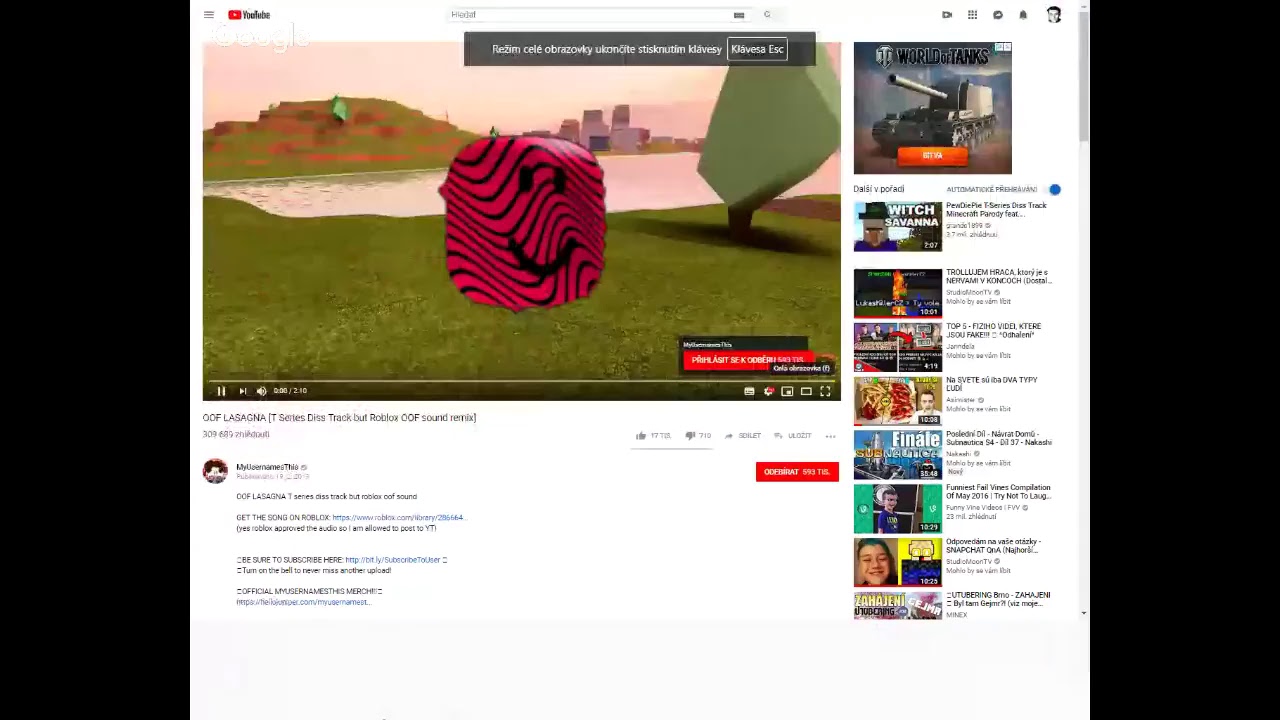This screenshot has height=720, width=1280.
Task: Open the messages icon in header
Action: [x=998, y=15]
